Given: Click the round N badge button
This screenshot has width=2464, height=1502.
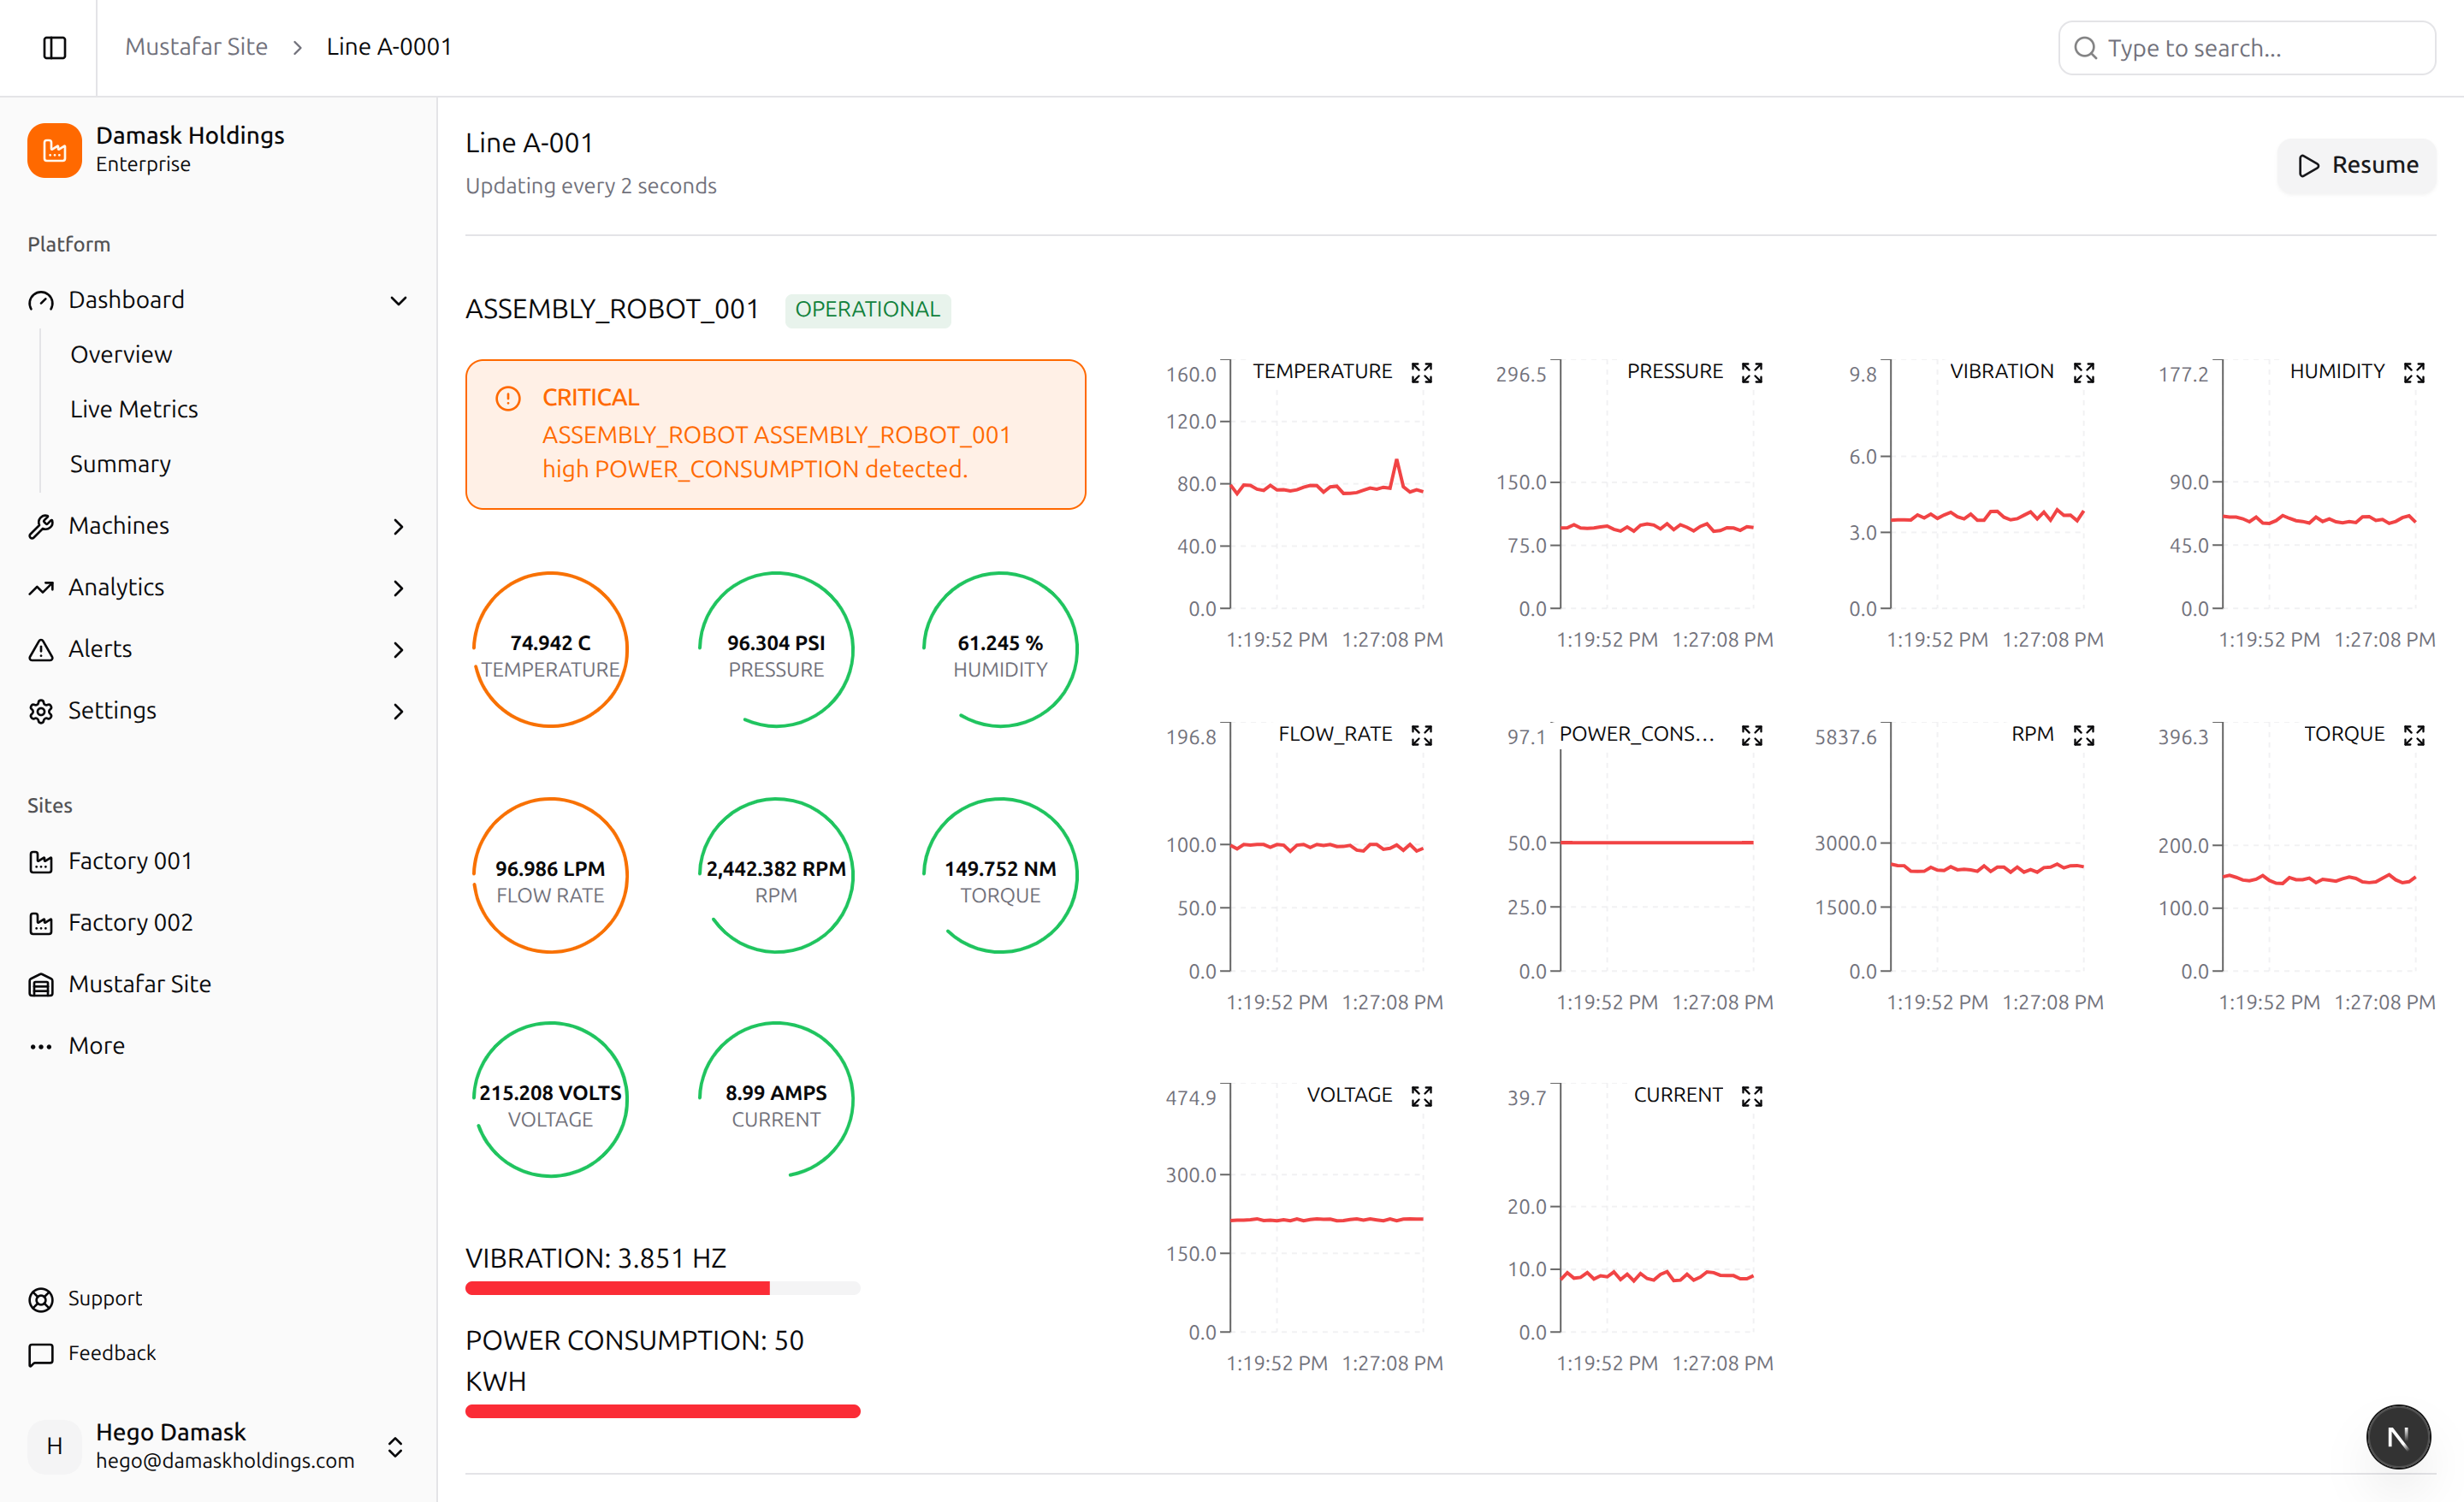Looking at the screenshot, I should (2397, 1437).
